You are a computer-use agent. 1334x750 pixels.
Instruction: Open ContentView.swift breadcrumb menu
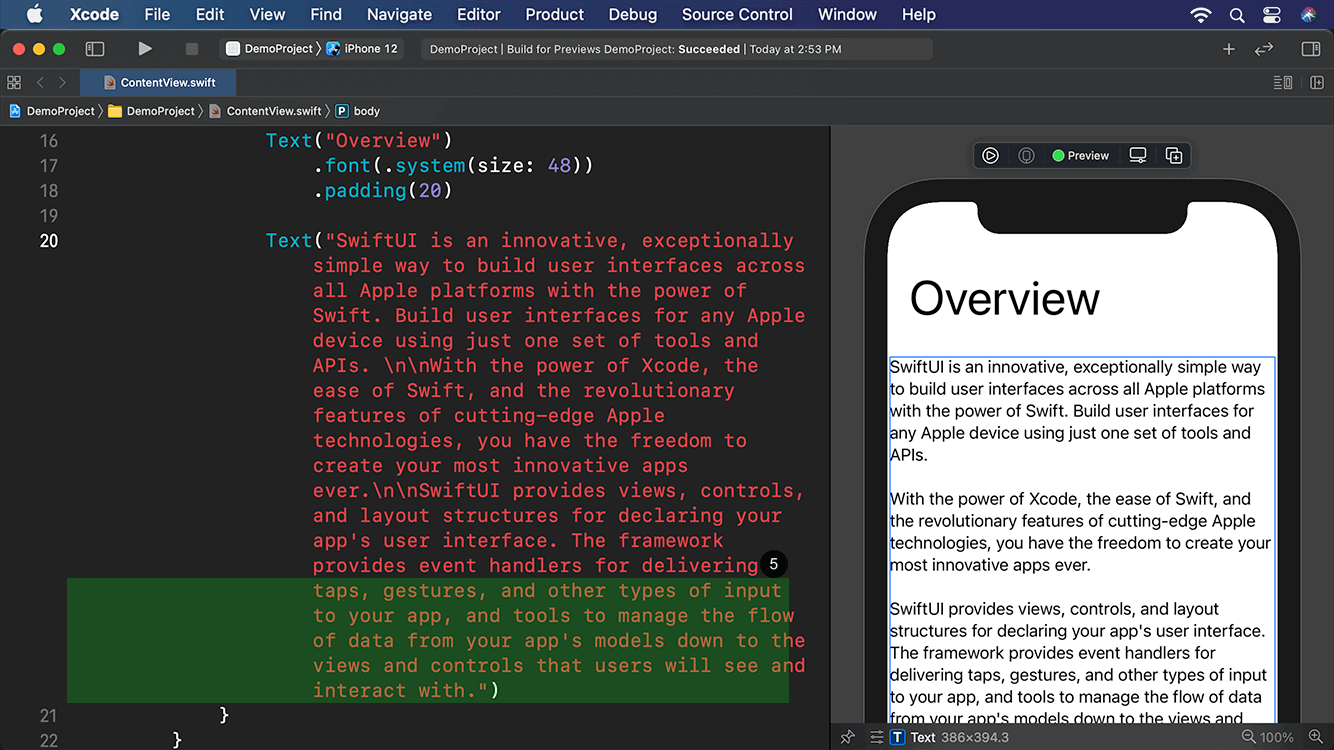tap(265, 111)
